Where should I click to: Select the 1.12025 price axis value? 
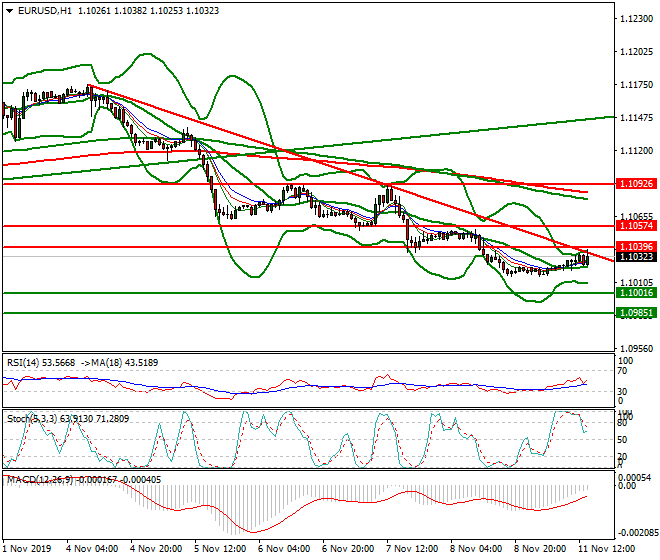pyautogui.click(x=636, y=52)
